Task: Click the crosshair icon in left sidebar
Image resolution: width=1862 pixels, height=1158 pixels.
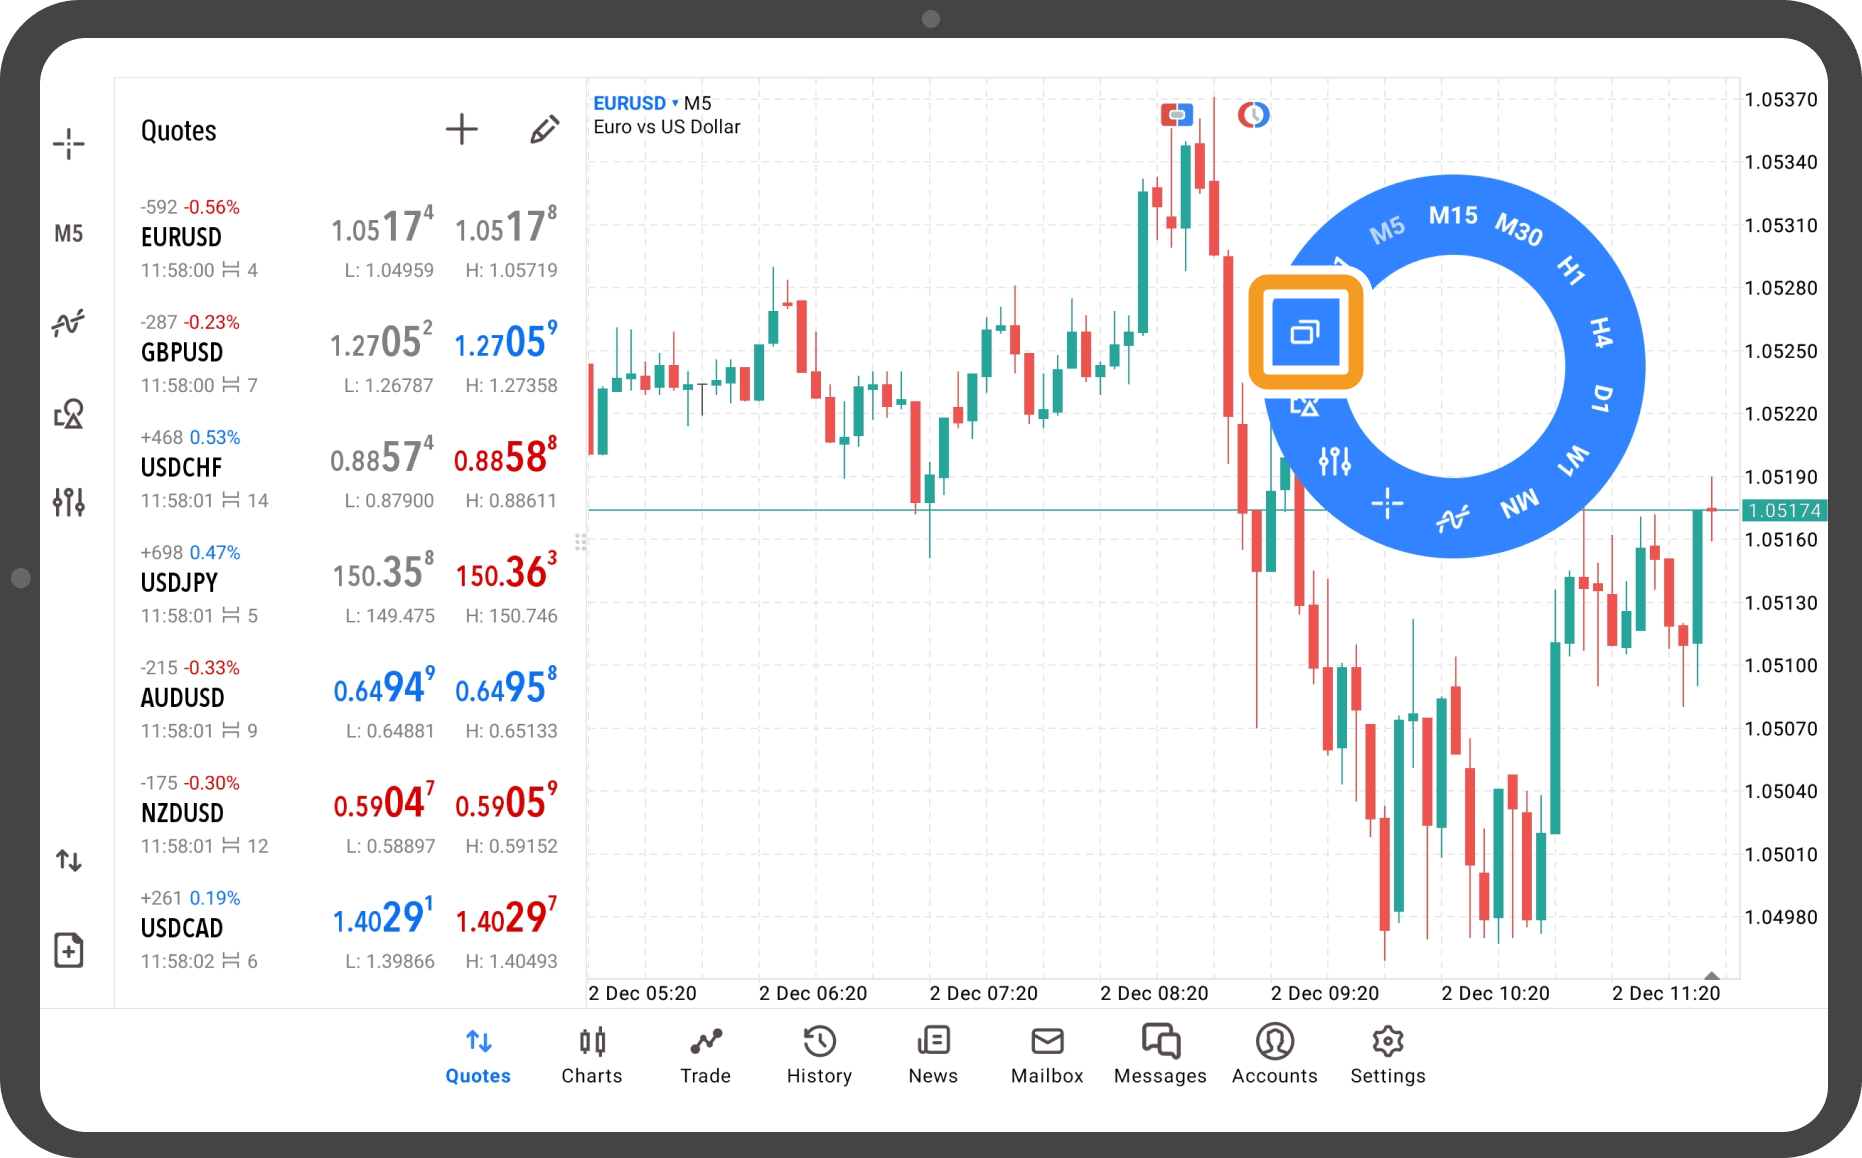Action: (69, 144)
